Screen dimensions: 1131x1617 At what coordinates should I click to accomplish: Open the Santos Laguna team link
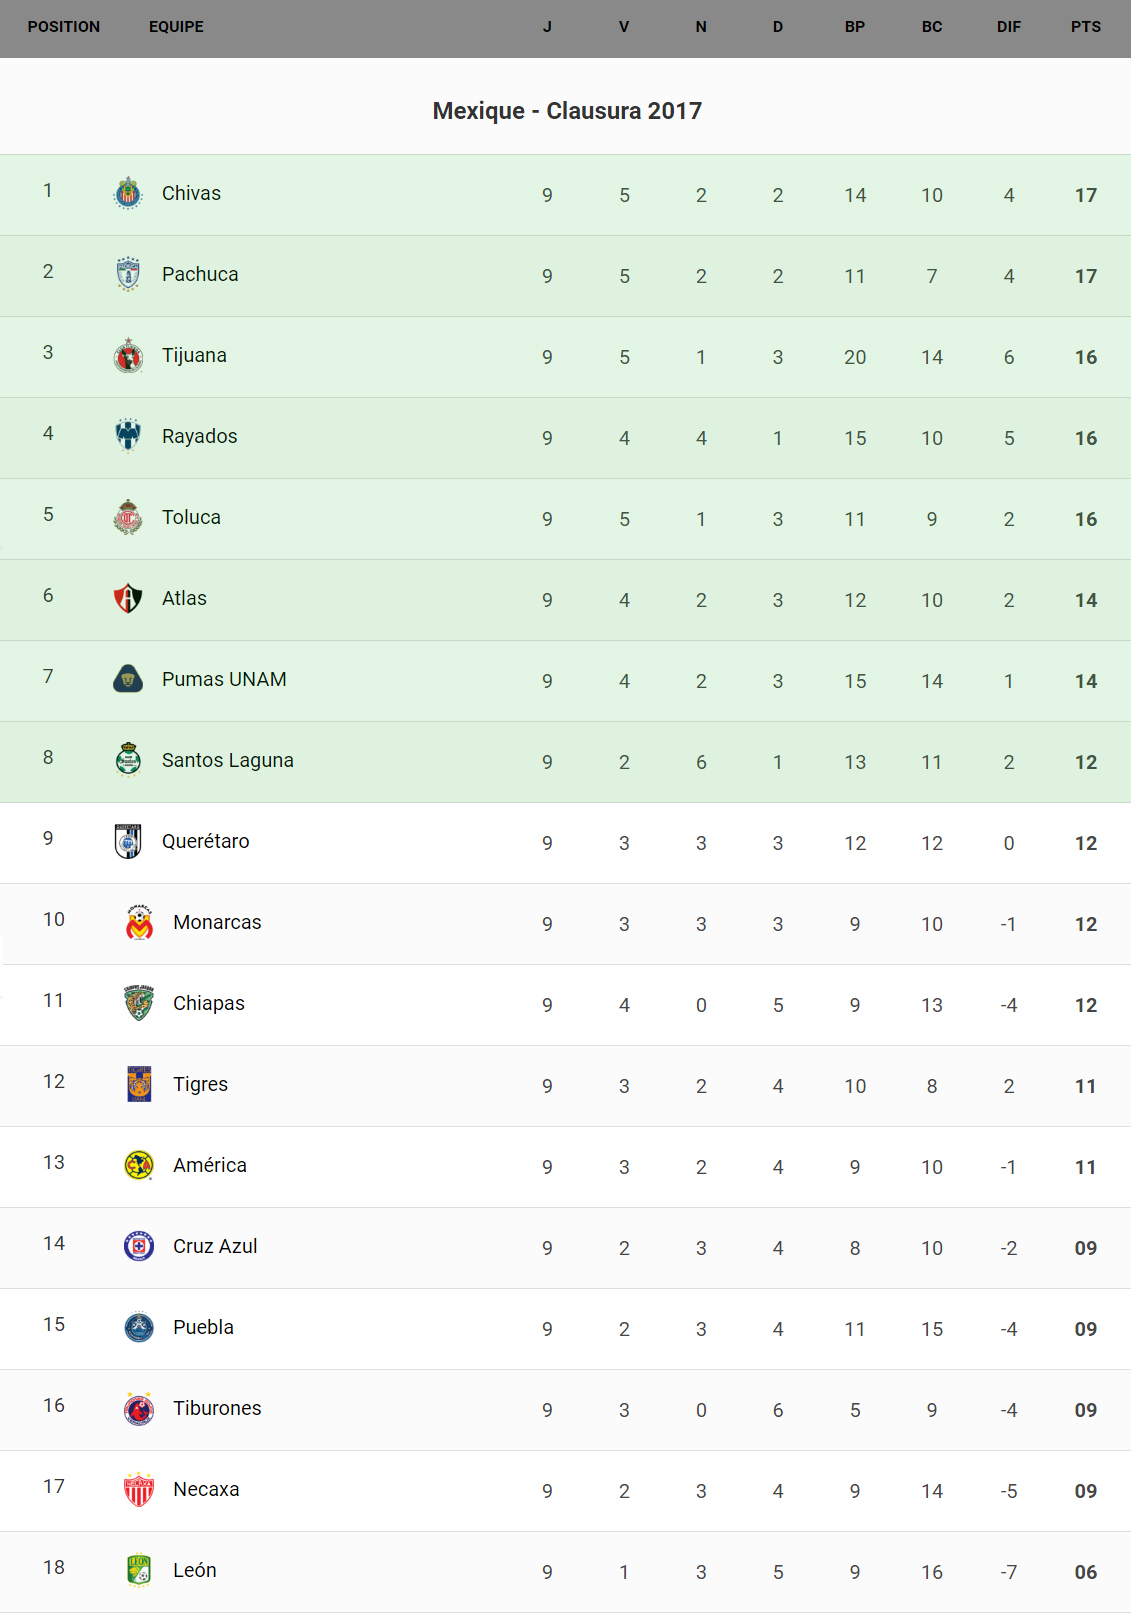click(x=227, y=760)
